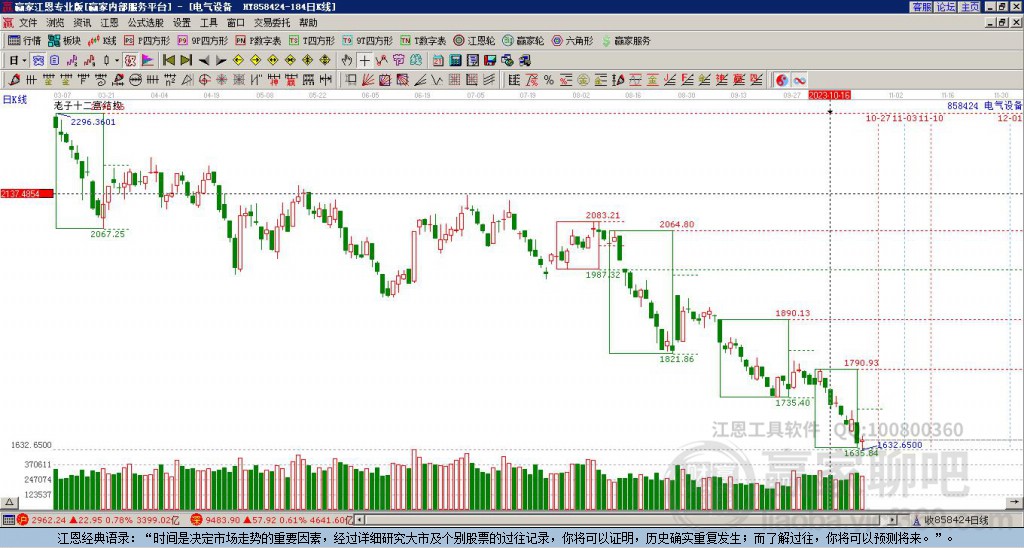The height and width of the screenshot is (548, 1024).
Task: Select the percent sign retracement tool
Action: [x=549, y=80]
